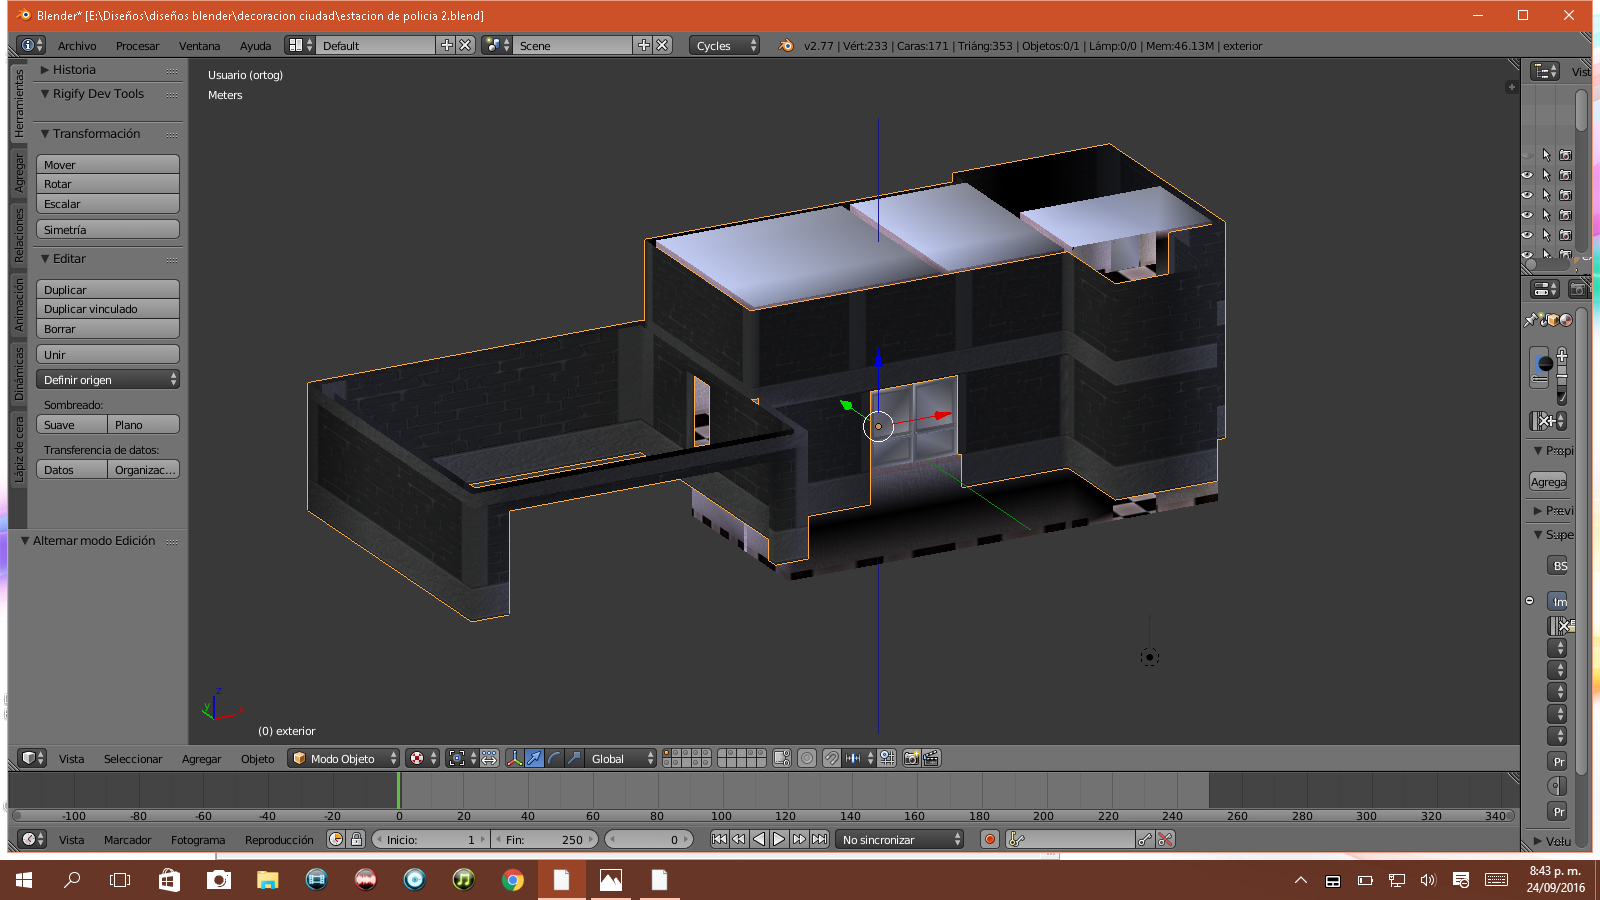This screenshot has width=1600, height=900.
Task: Click the insert keyframe key icon
Action: [x=1145, y=839]
